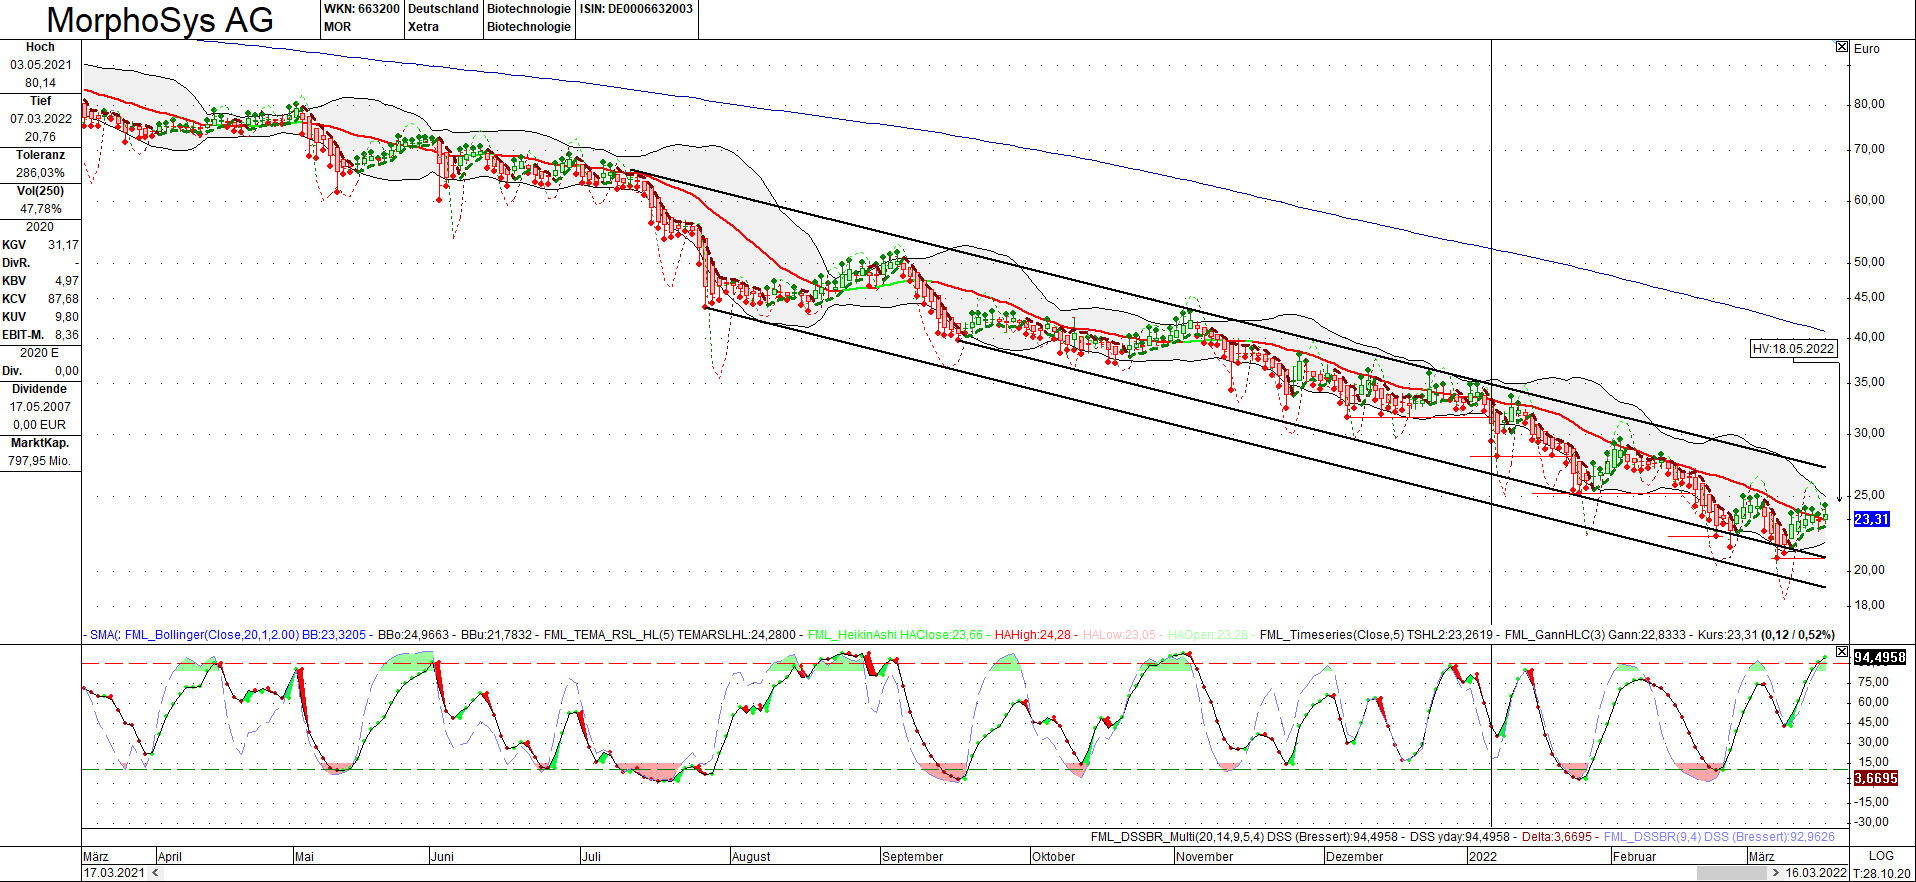Image resolution: width=1916 pixels, height=882 pixels.
Task: Click the KGV value 31,17
Action: (x=63, y=245)
